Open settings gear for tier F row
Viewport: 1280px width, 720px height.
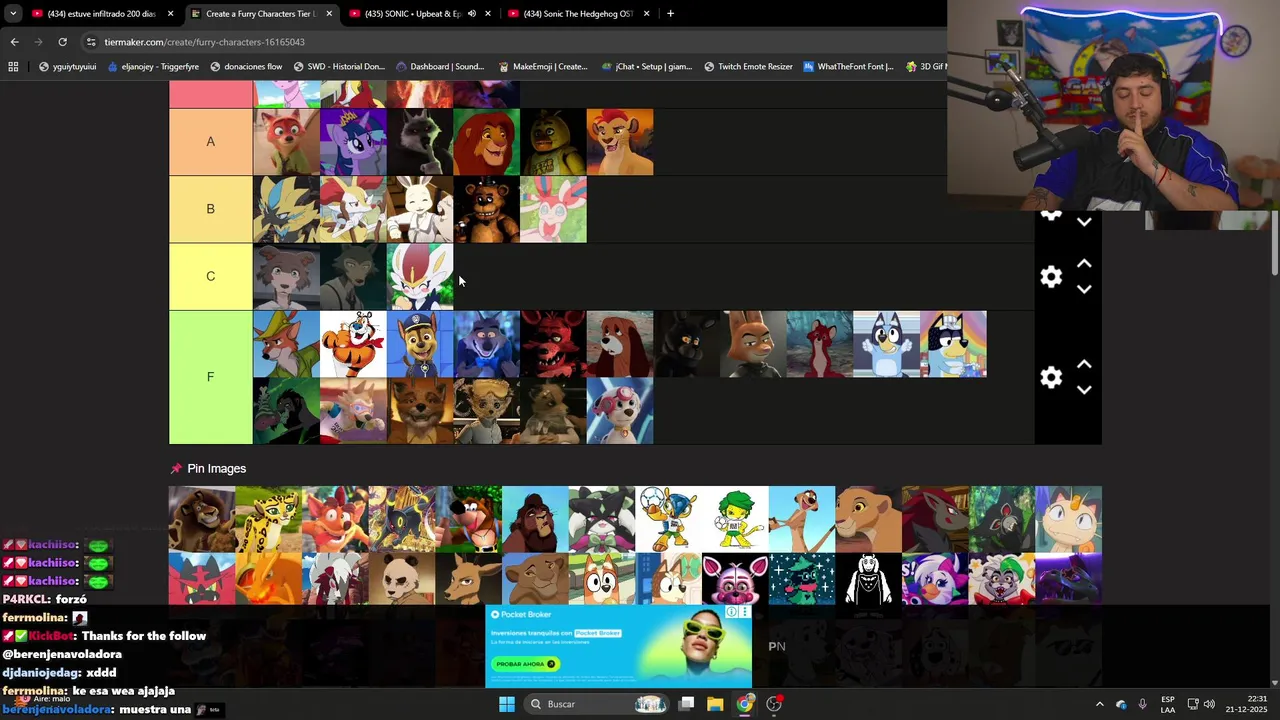[1050, 377]
